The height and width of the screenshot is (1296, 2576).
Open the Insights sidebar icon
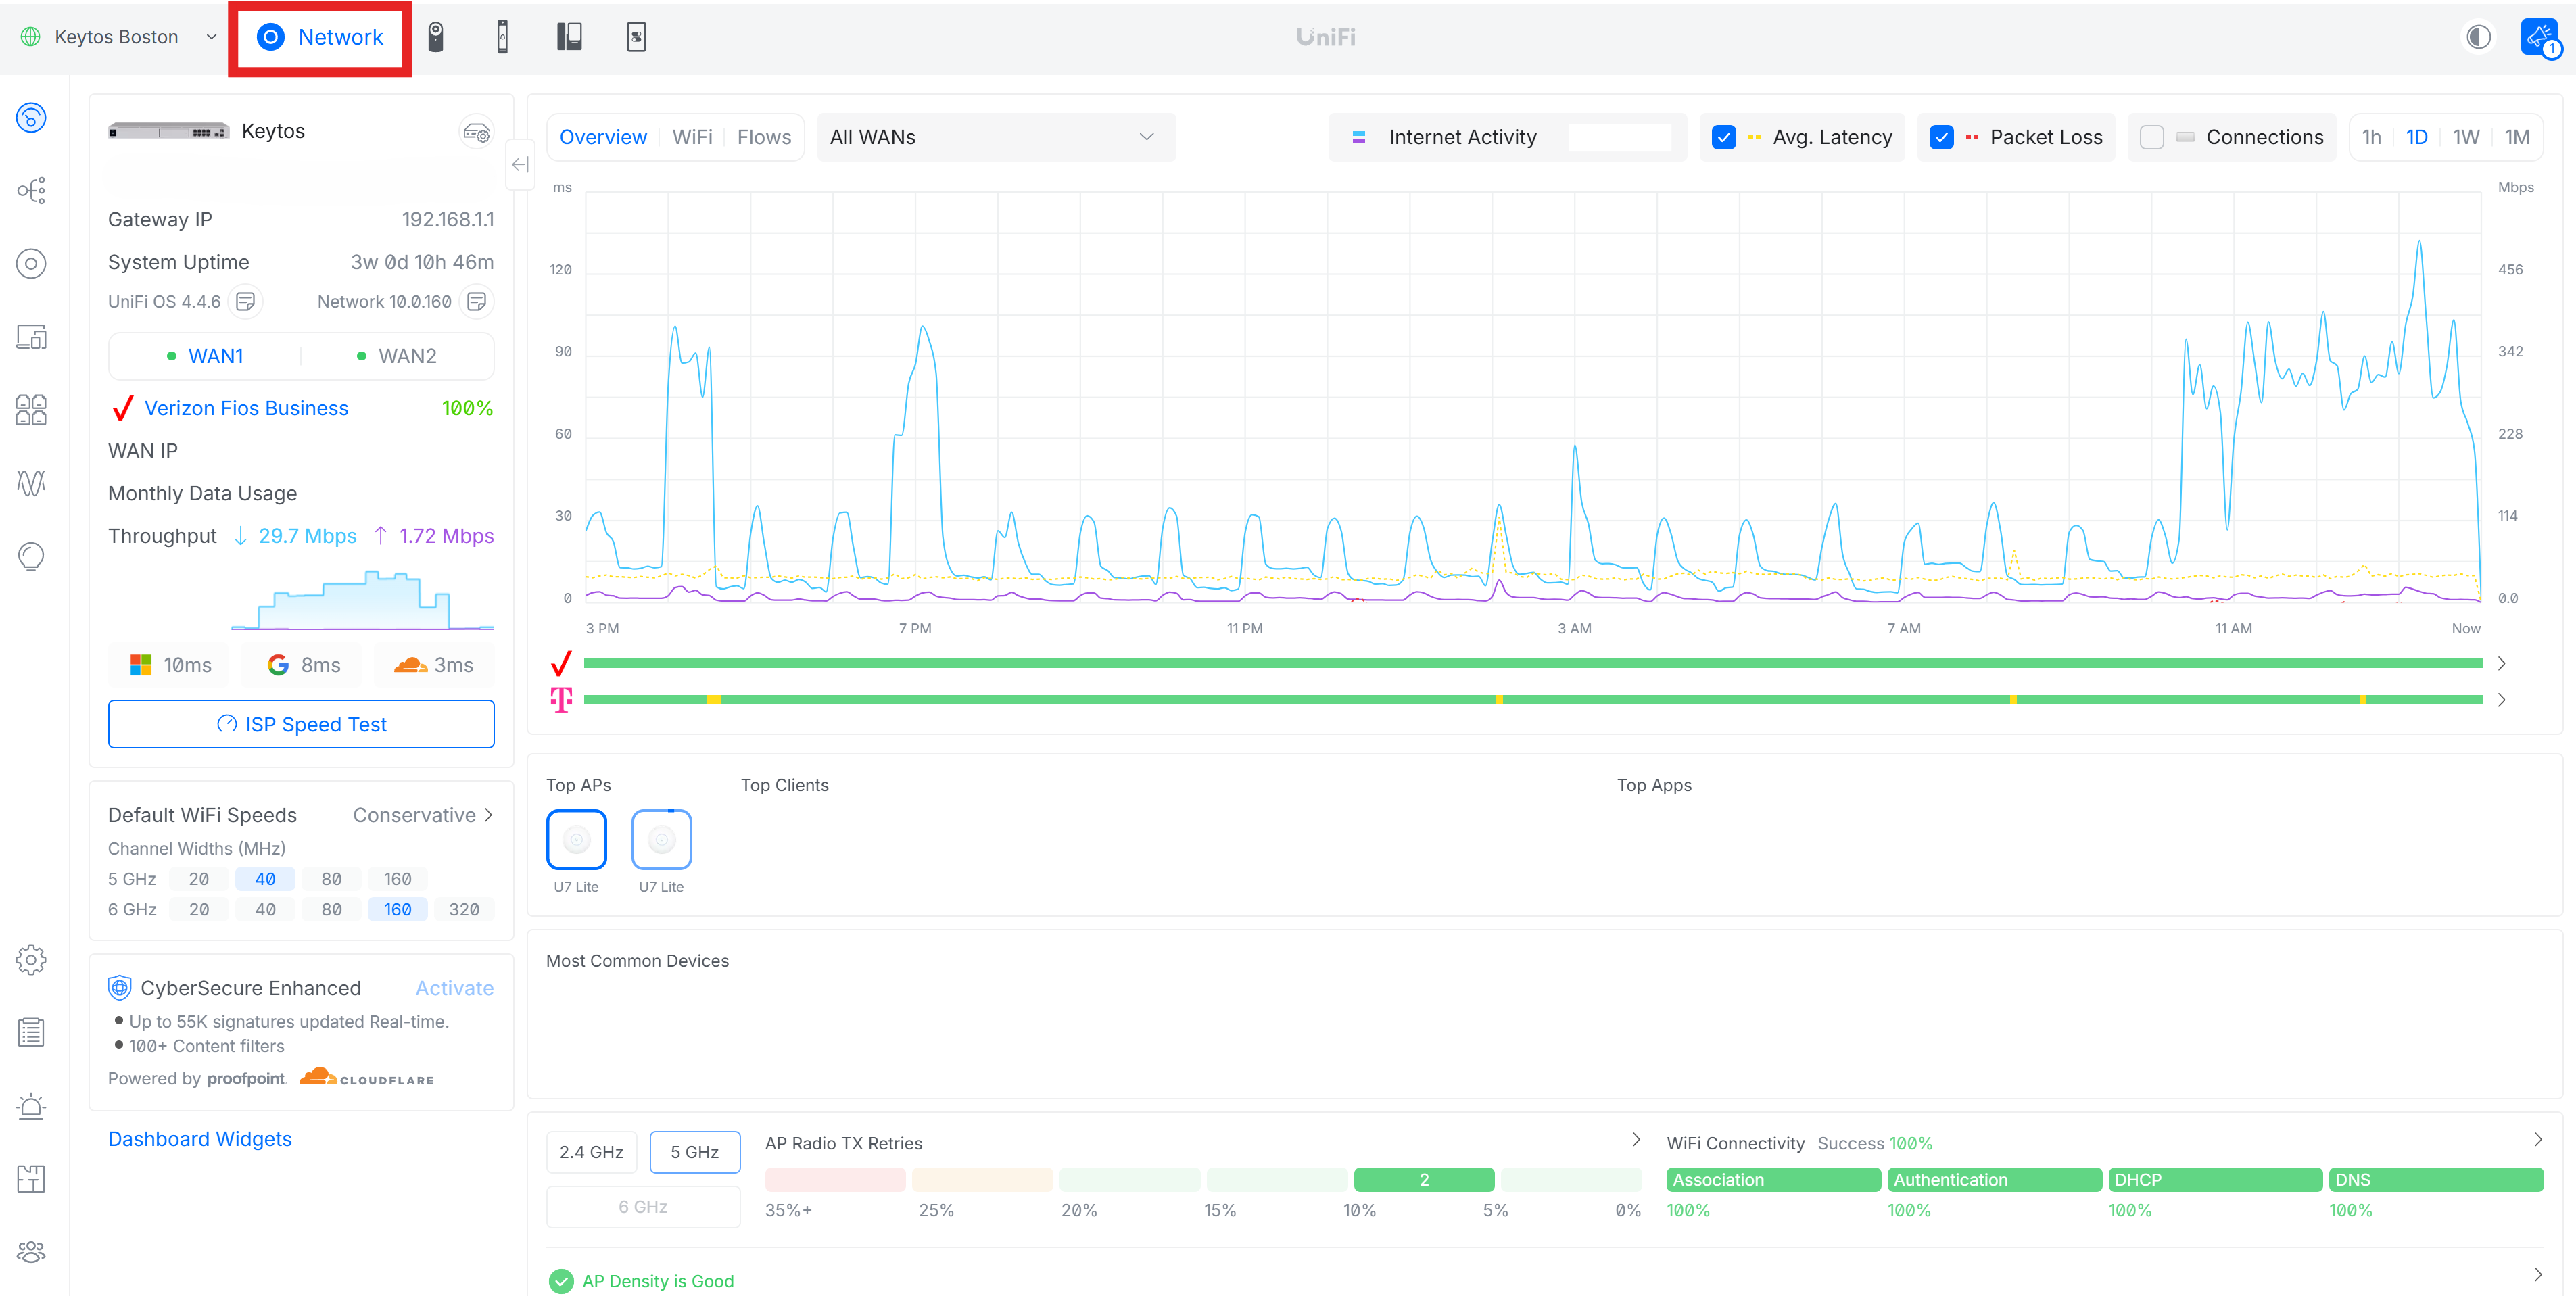[x=31, y=556]
